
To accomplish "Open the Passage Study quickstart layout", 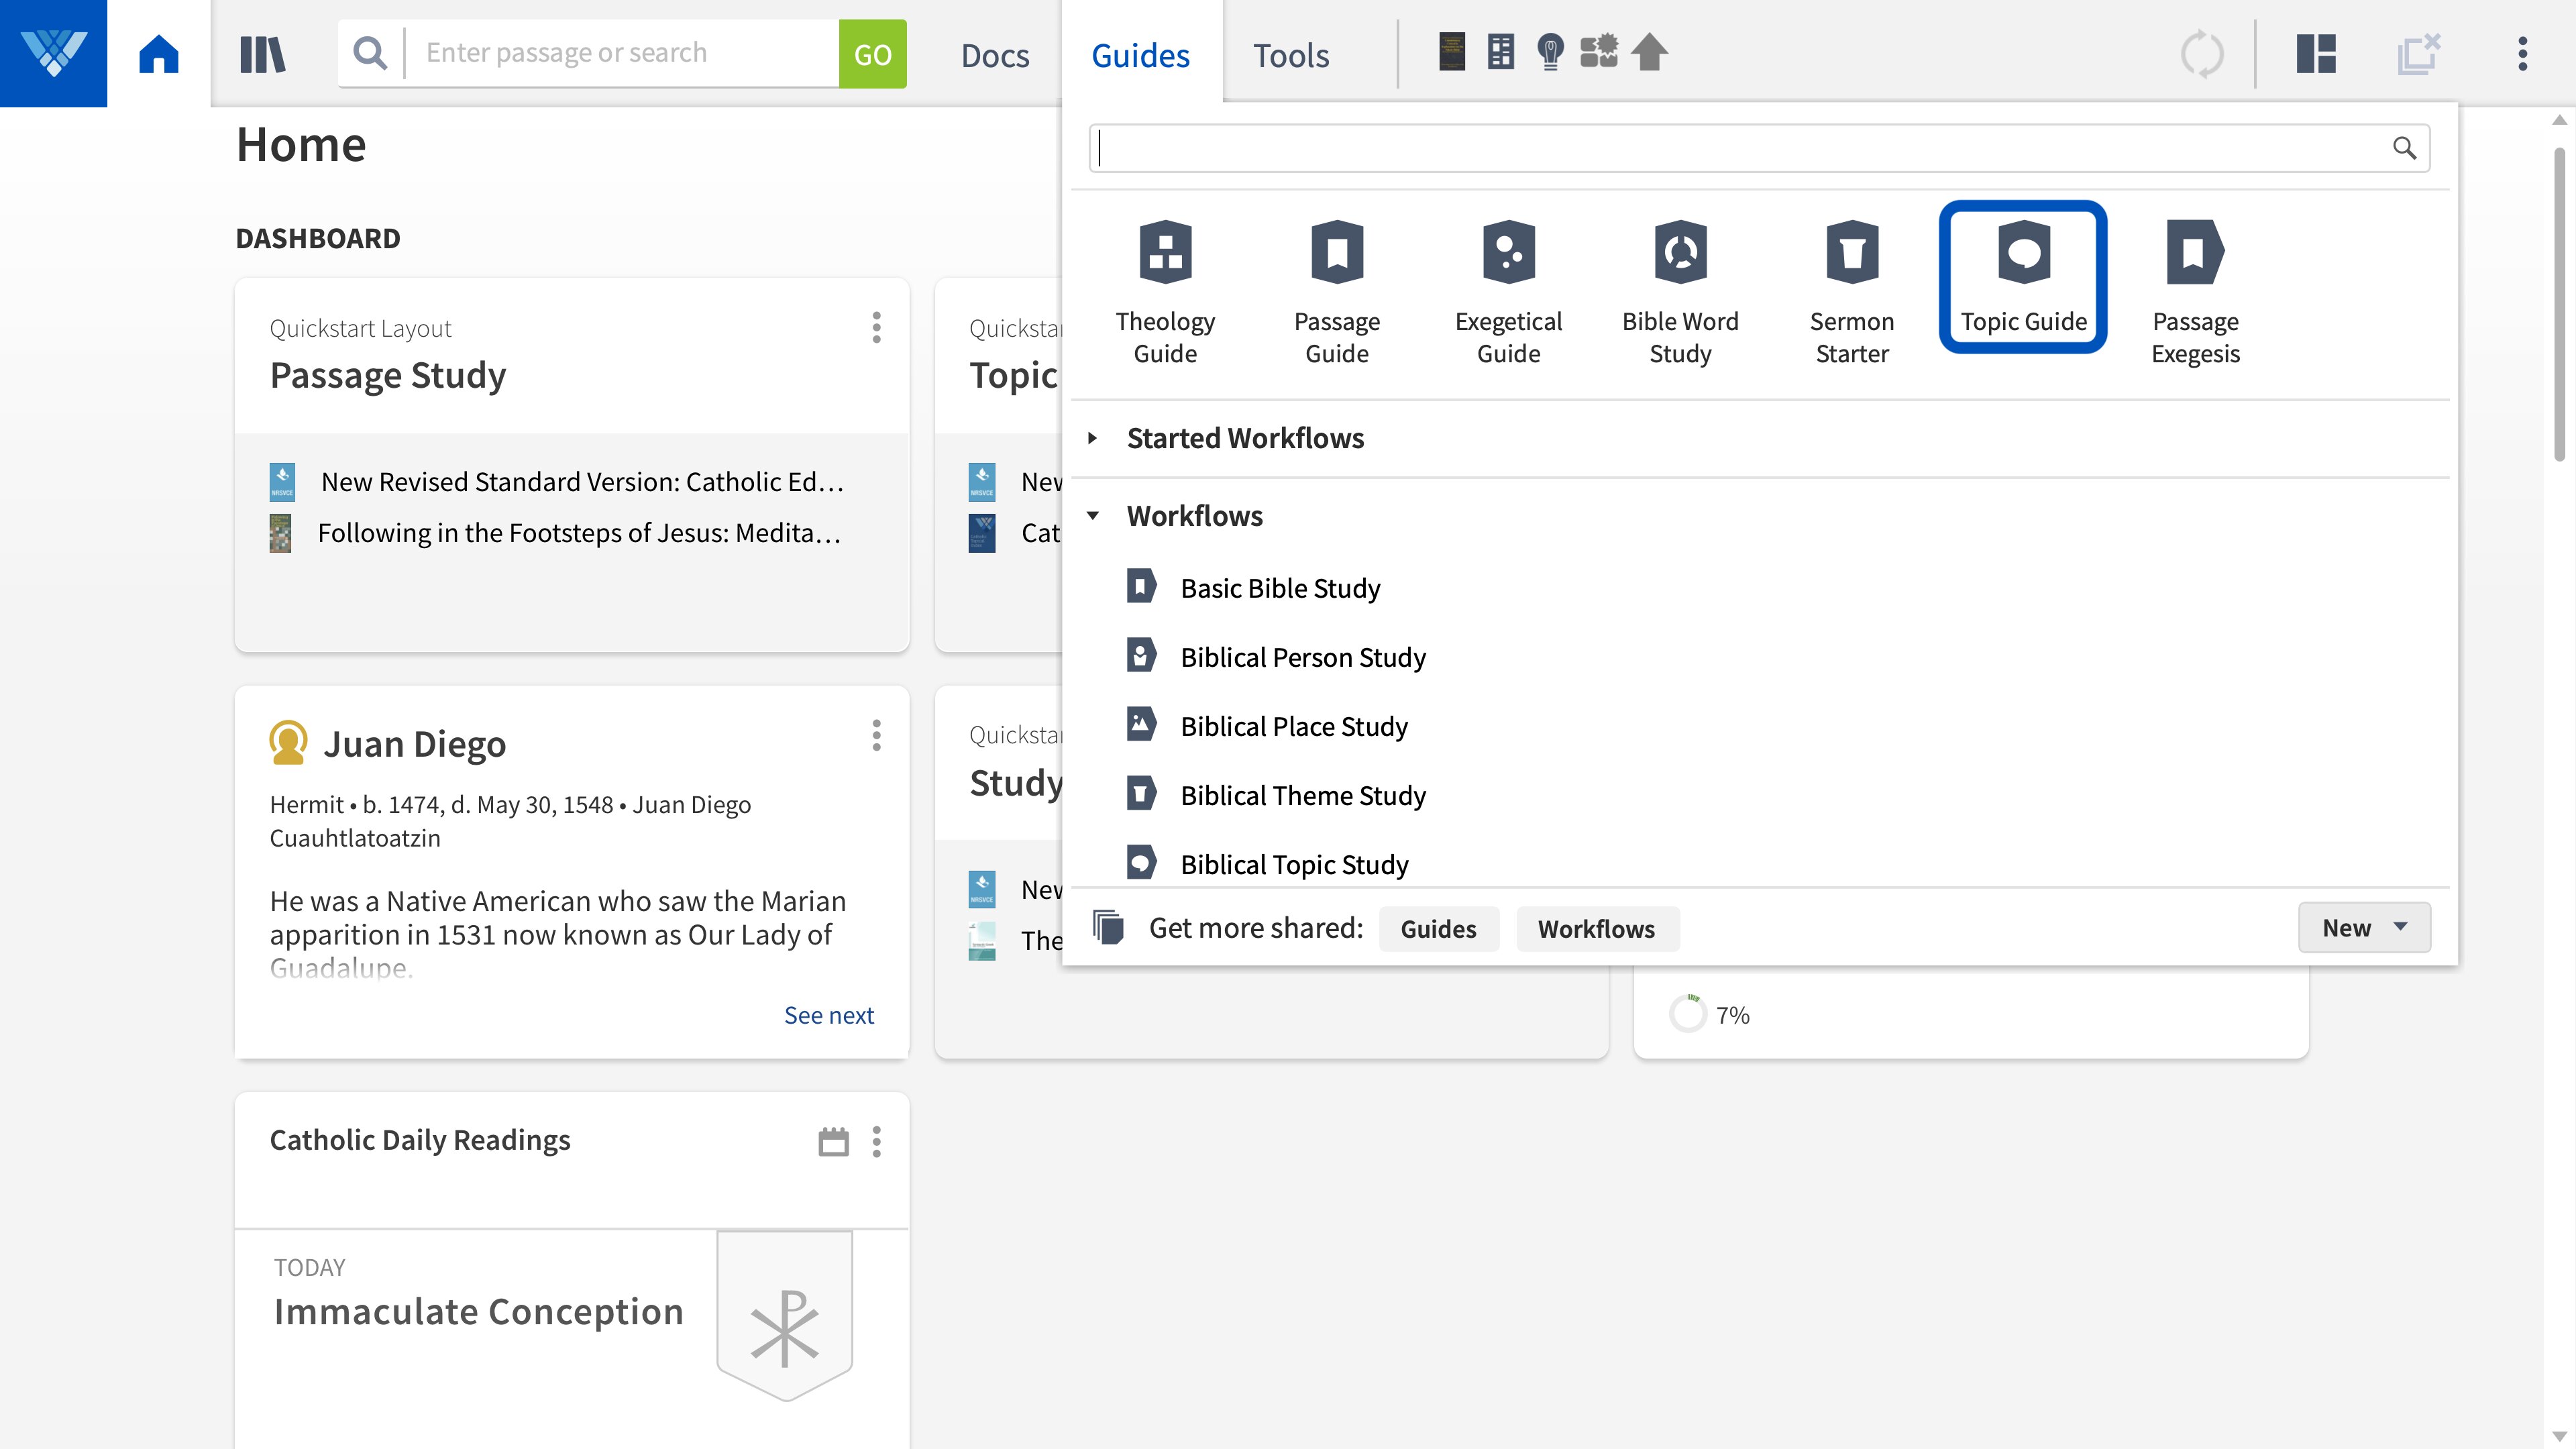I will pyautogui.click(x=388, y=375).
